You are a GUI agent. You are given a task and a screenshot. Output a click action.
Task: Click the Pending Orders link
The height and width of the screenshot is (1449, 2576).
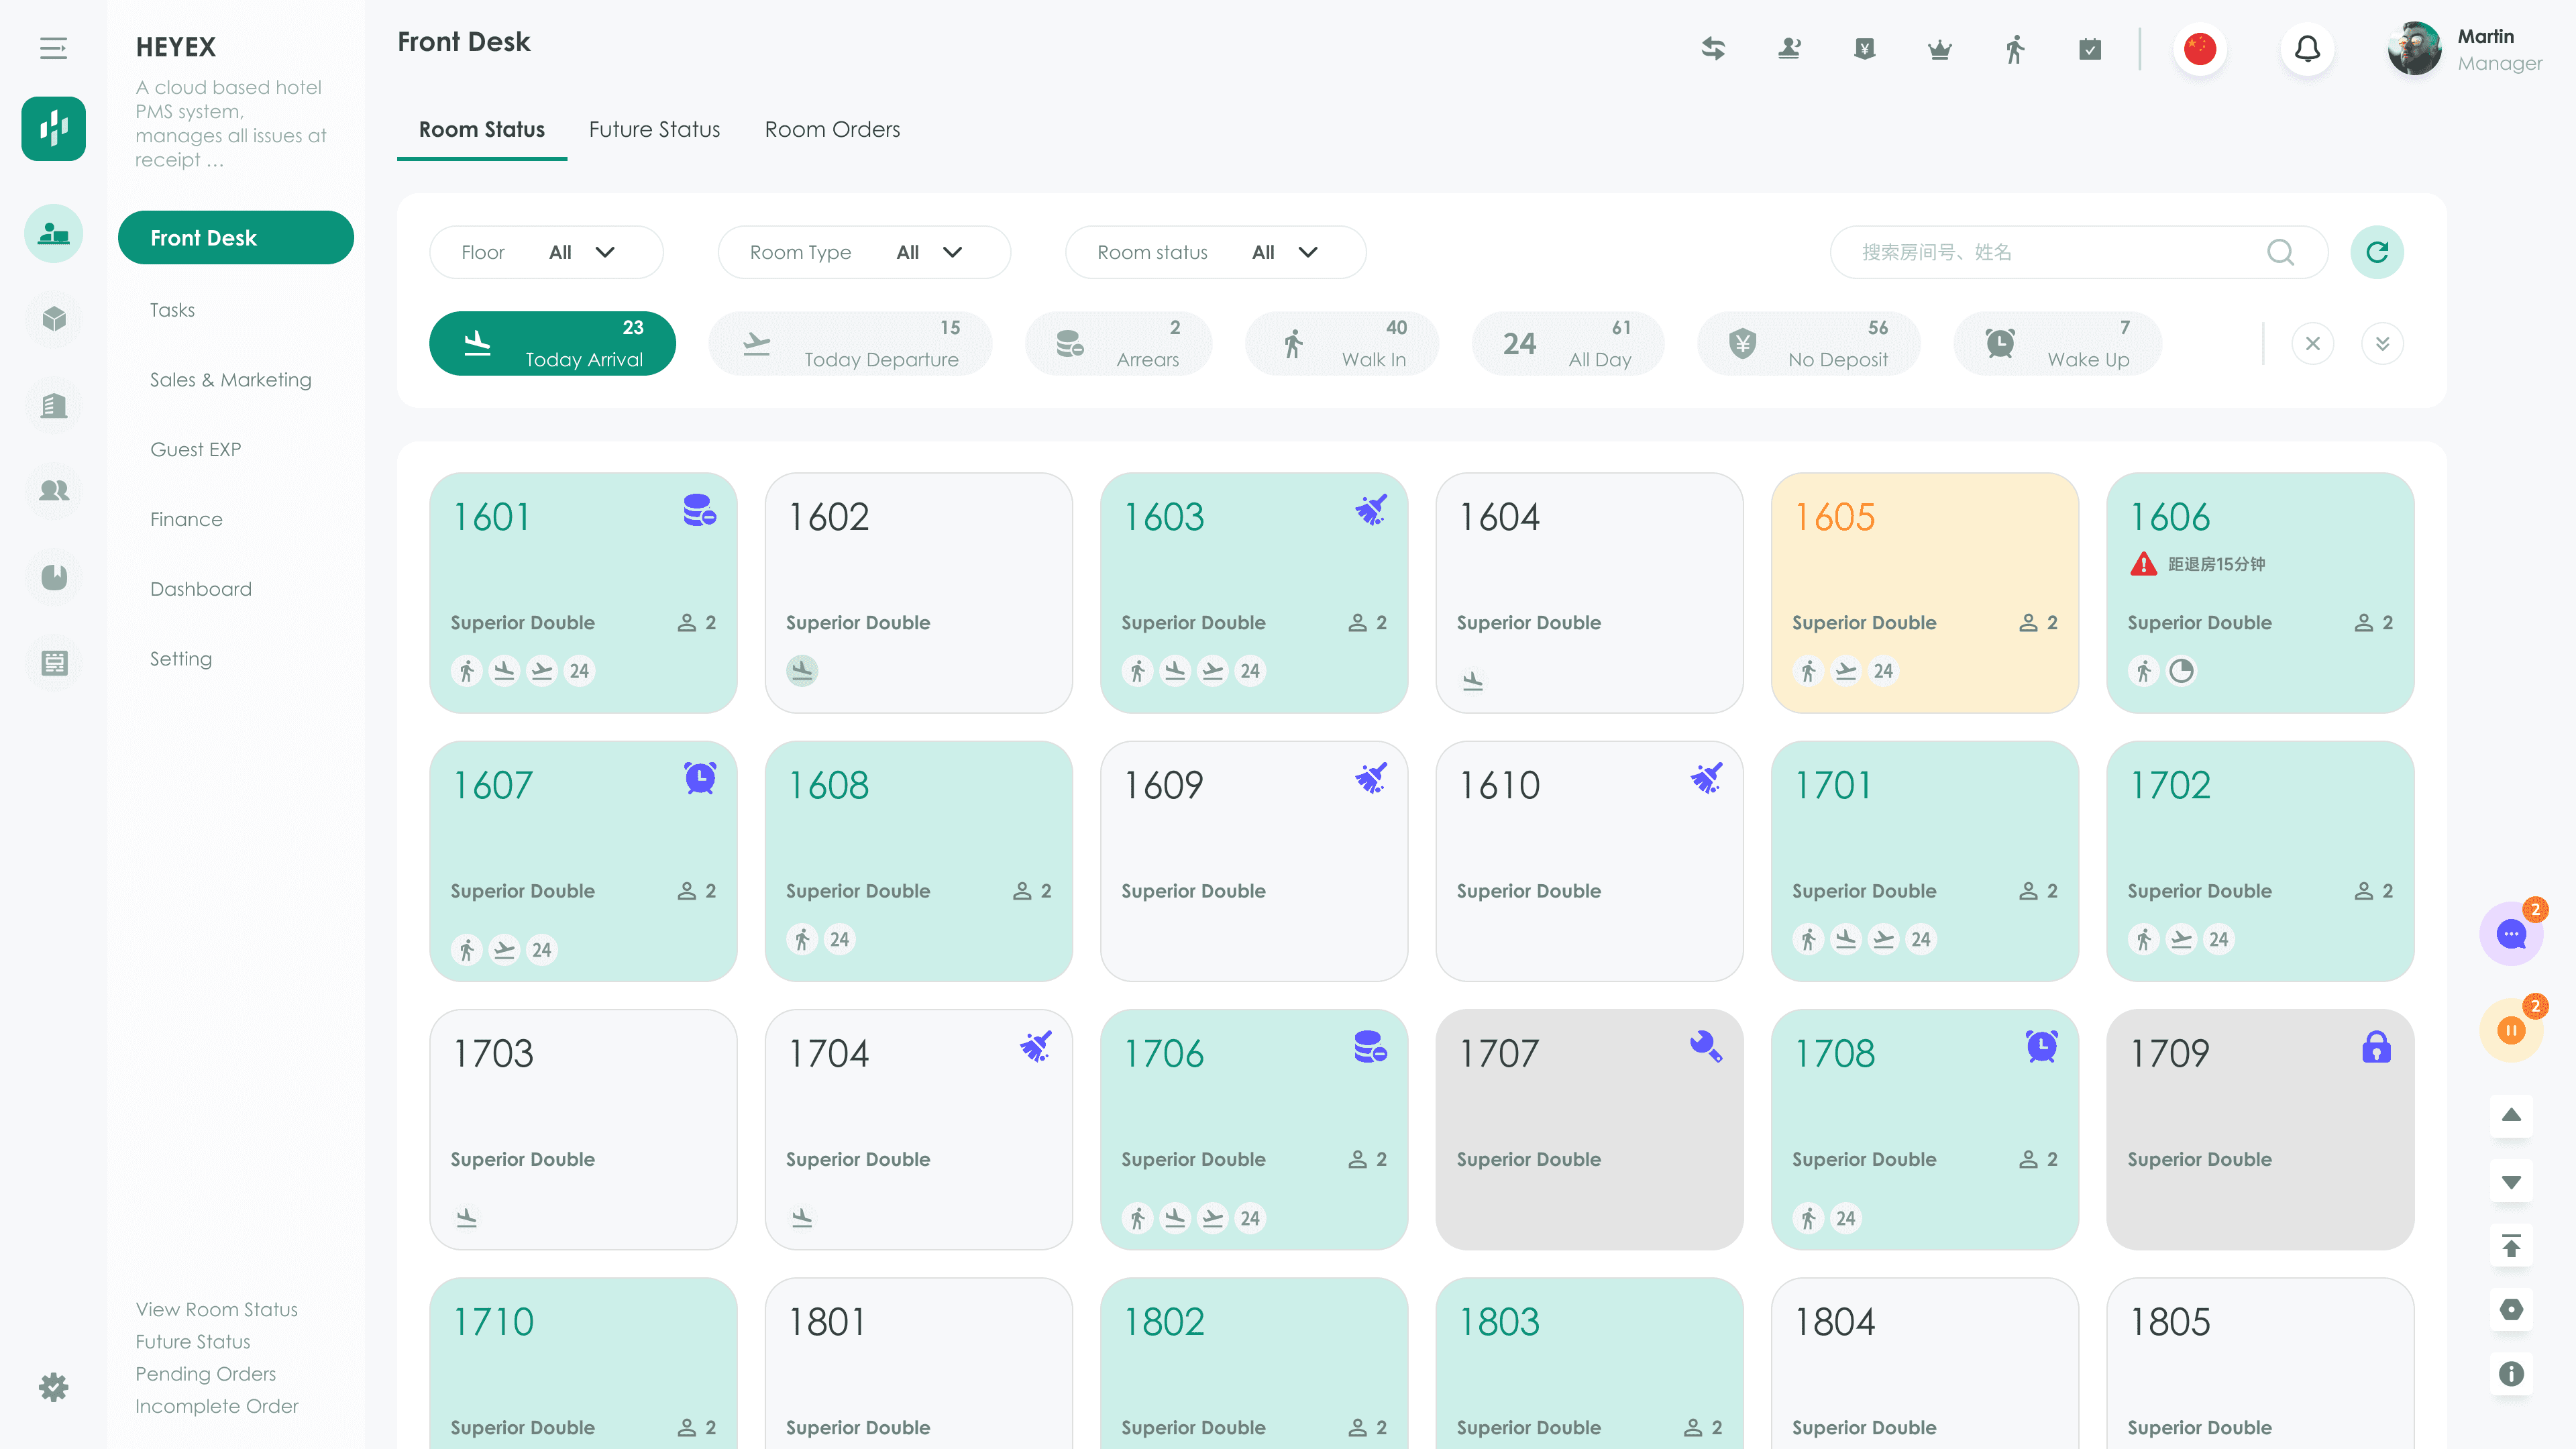[x=205, y=1374]
